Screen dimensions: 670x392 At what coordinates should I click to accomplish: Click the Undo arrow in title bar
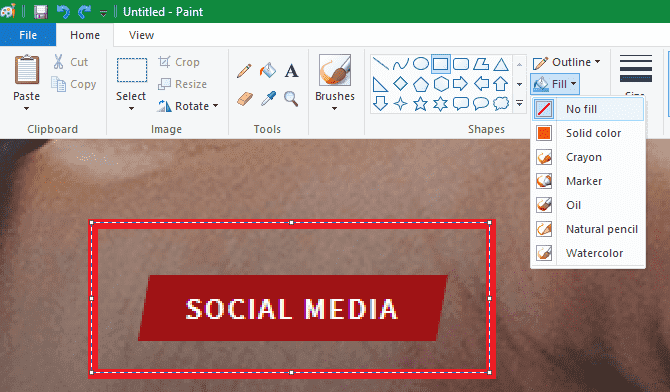point(63,12)
